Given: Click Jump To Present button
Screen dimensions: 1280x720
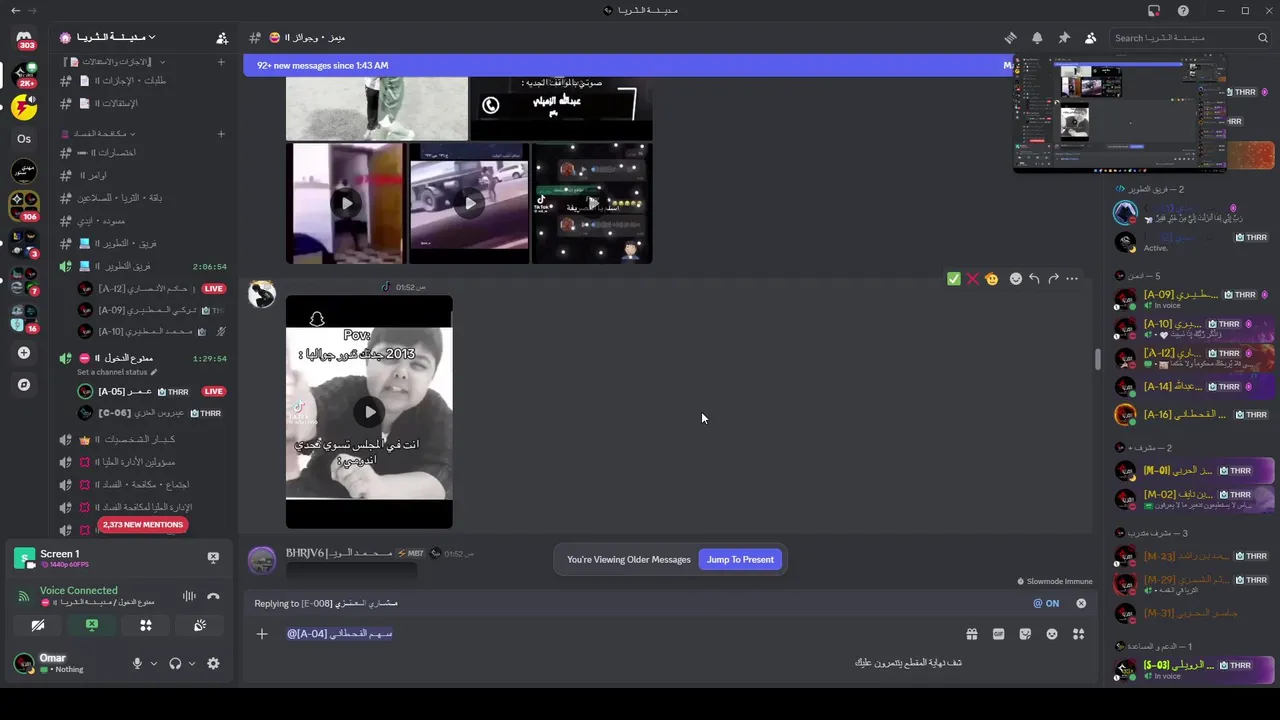Looking at the screenshot, I should click(x=740, y=559).
